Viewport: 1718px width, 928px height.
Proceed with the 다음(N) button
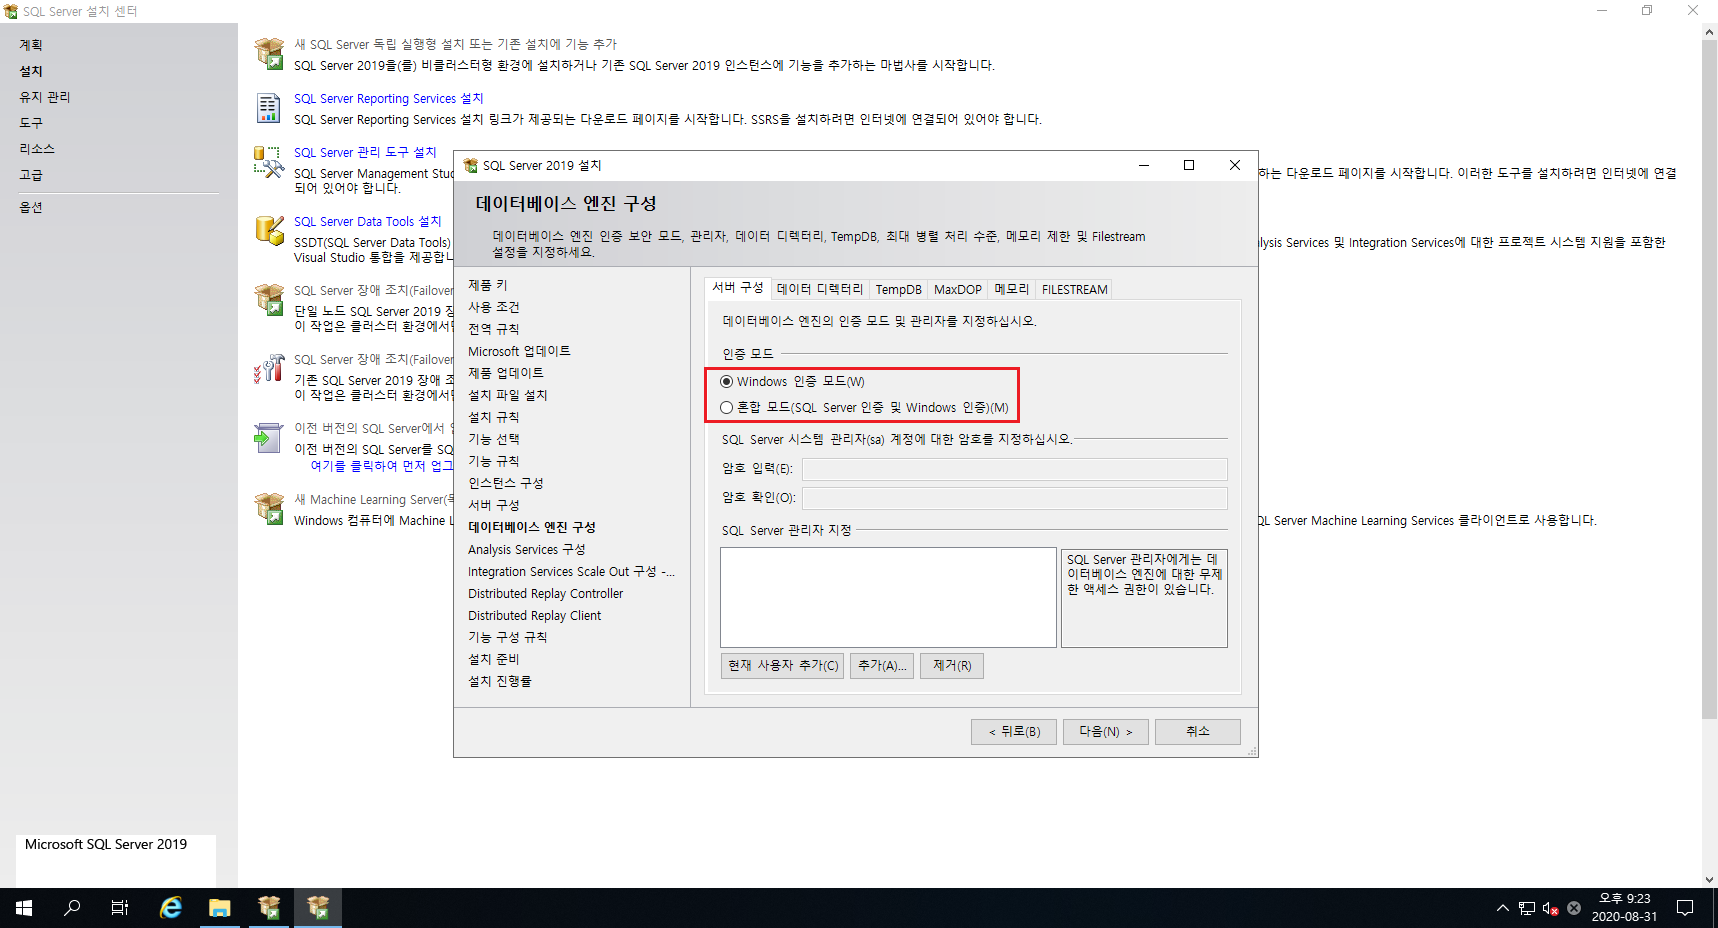pos(1106,732)
